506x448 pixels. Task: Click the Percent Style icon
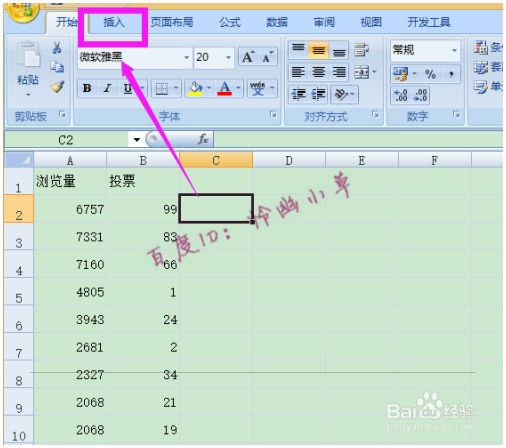430,74
